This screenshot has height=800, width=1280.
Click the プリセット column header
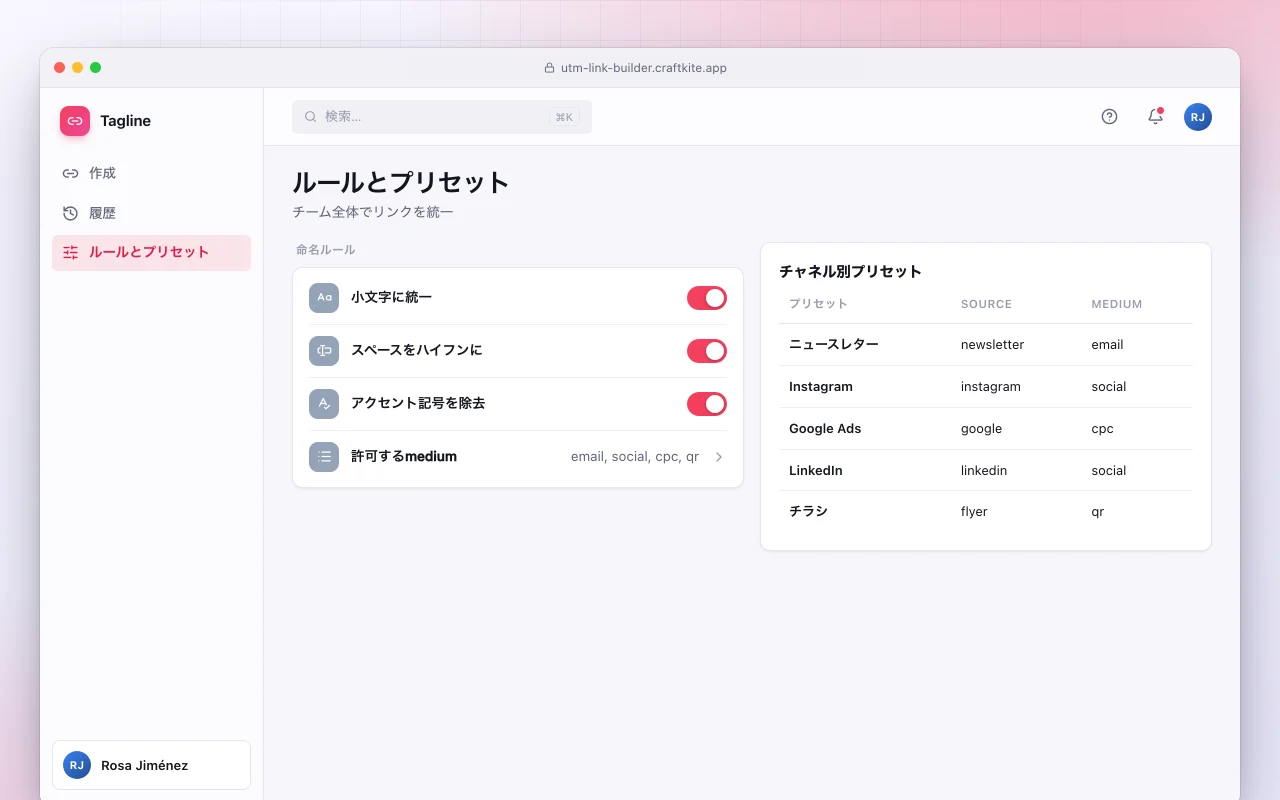(818, 304)
